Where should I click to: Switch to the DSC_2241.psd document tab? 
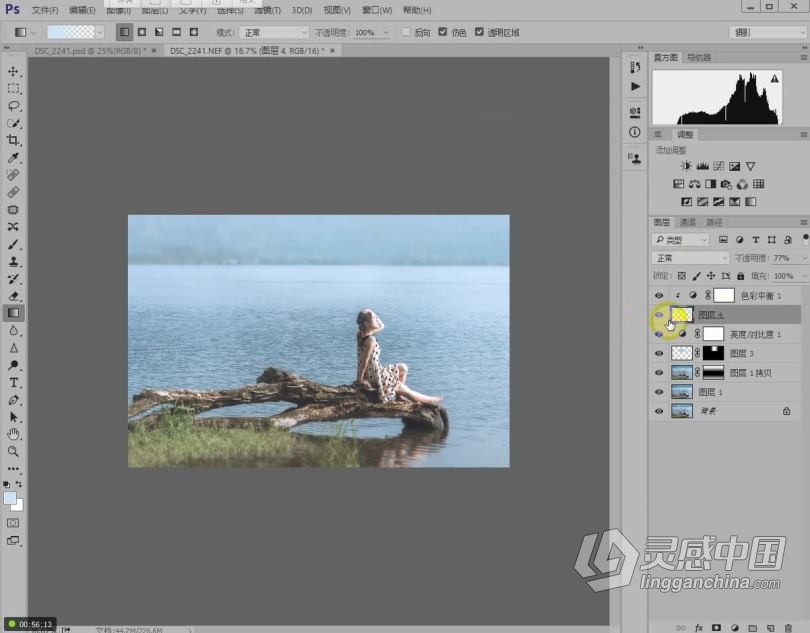(x=90, y=51)
